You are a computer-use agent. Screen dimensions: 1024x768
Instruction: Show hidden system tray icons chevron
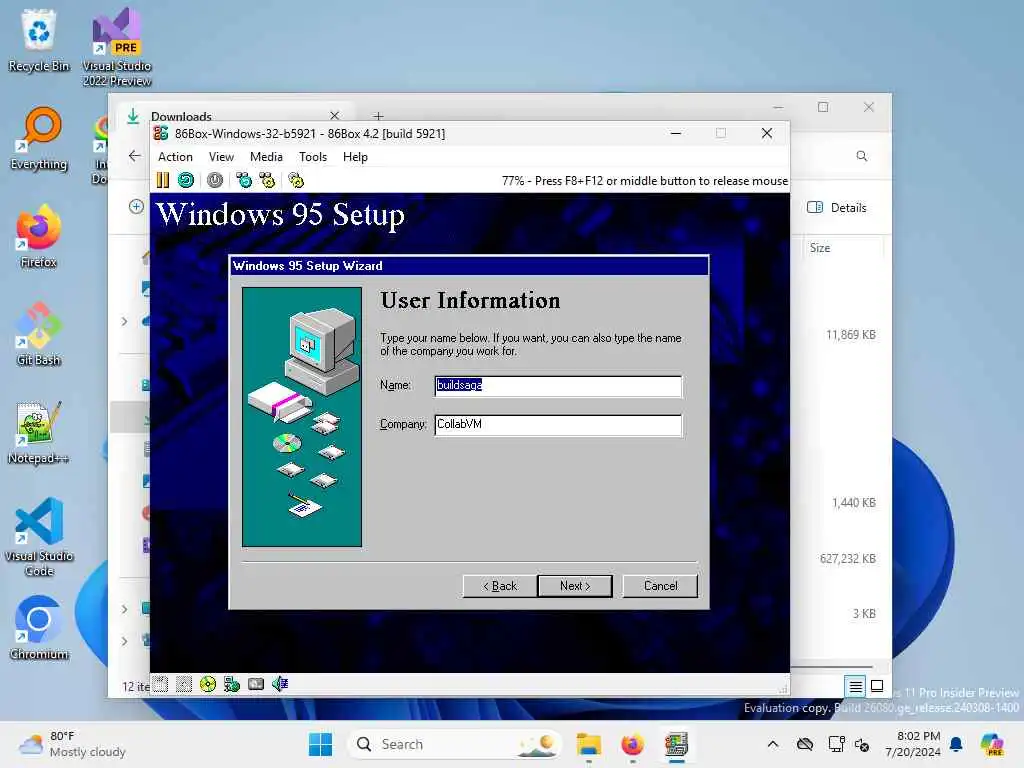point(773,744)
